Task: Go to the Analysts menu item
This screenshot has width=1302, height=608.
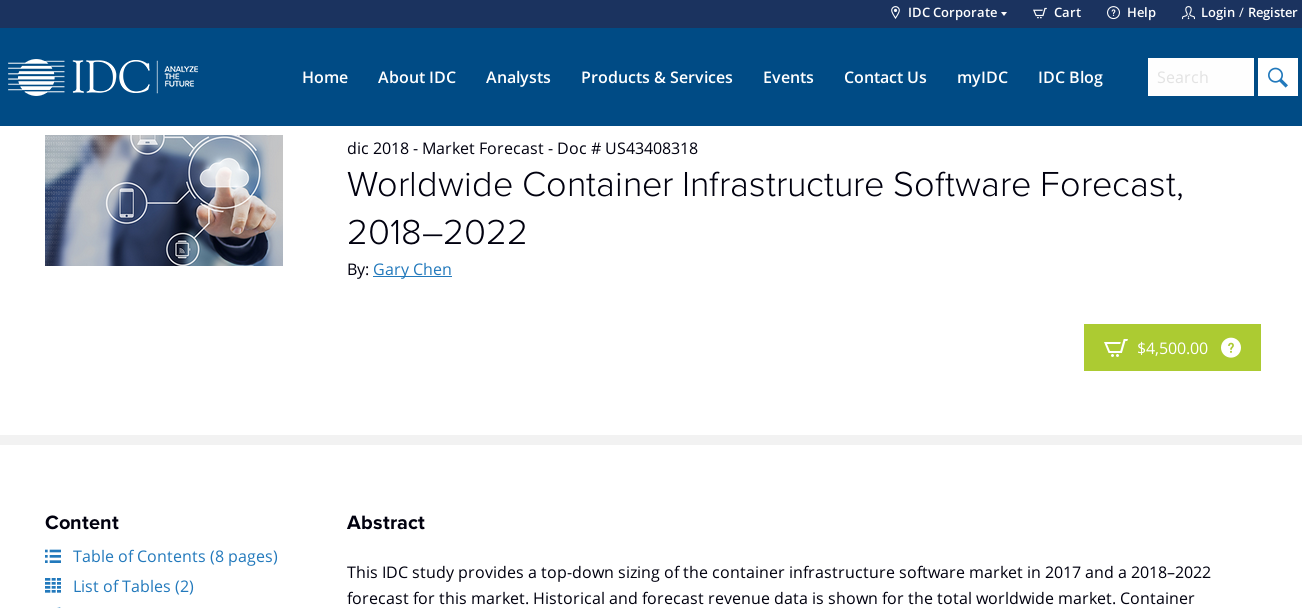Action: tap(518, 77)
